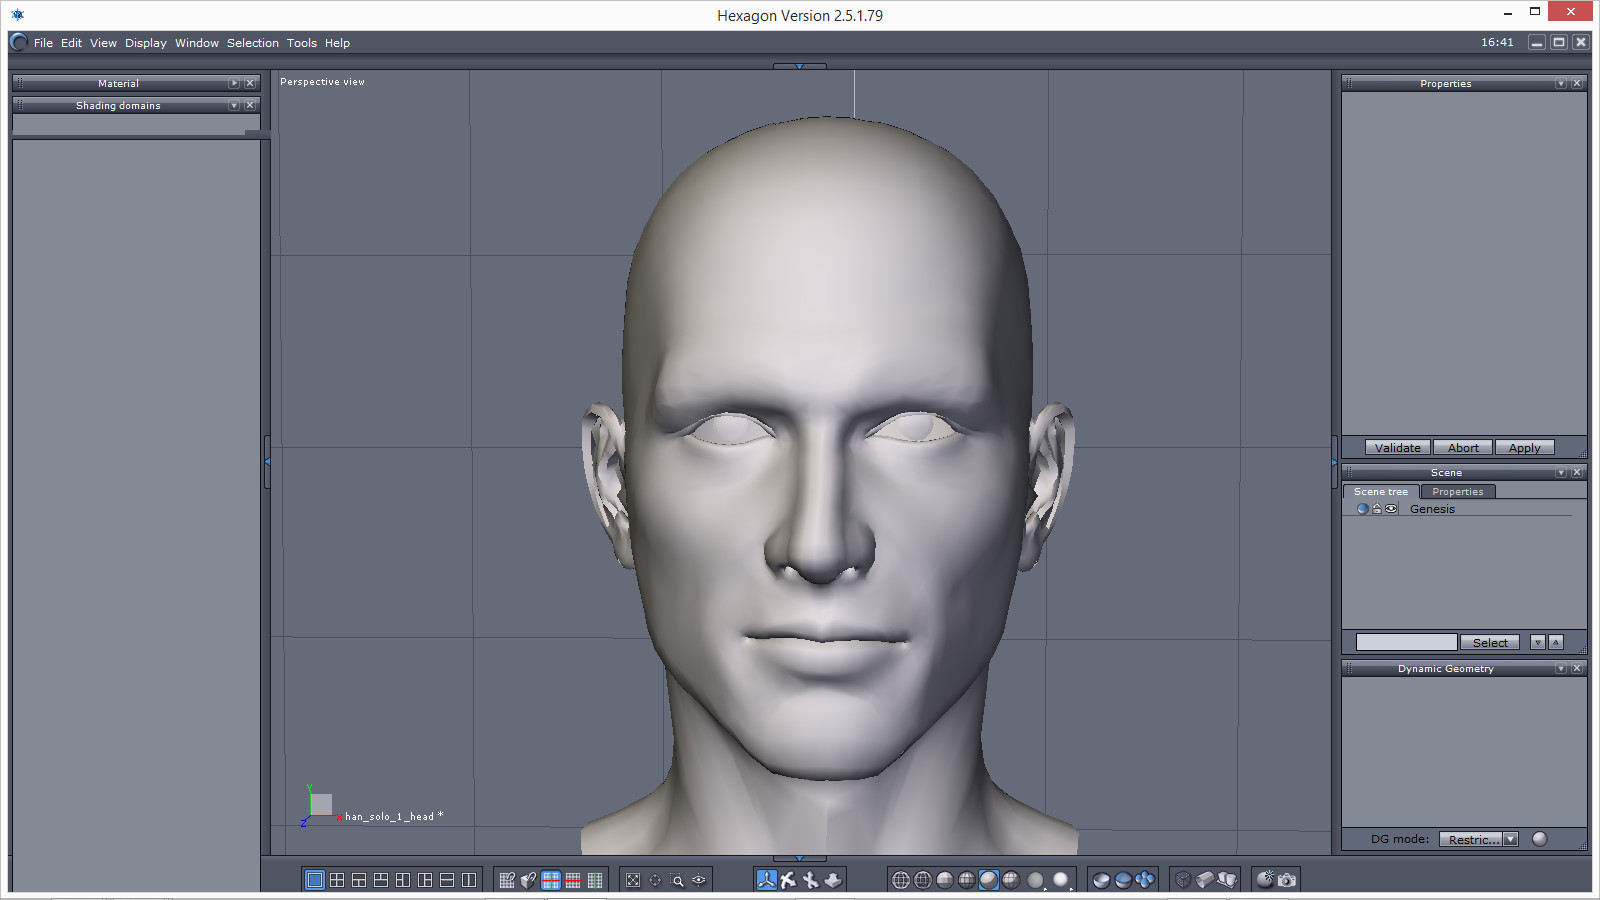Select the rotate manipulator tool
The image size is (1600, 900).
811,880
